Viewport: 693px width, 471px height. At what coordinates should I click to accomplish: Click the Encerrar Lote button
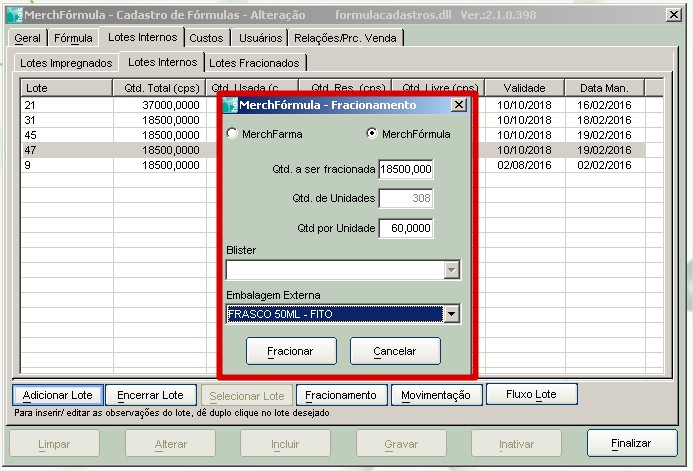point(151,395)
